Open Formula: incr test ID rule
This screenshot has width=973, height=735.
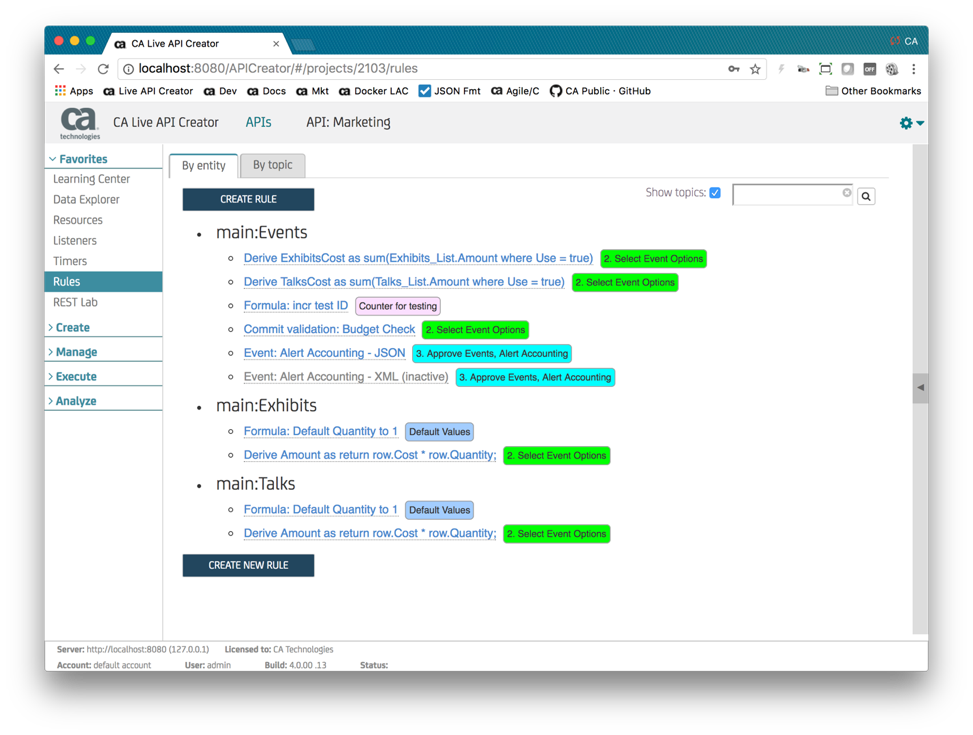[295, 305]
